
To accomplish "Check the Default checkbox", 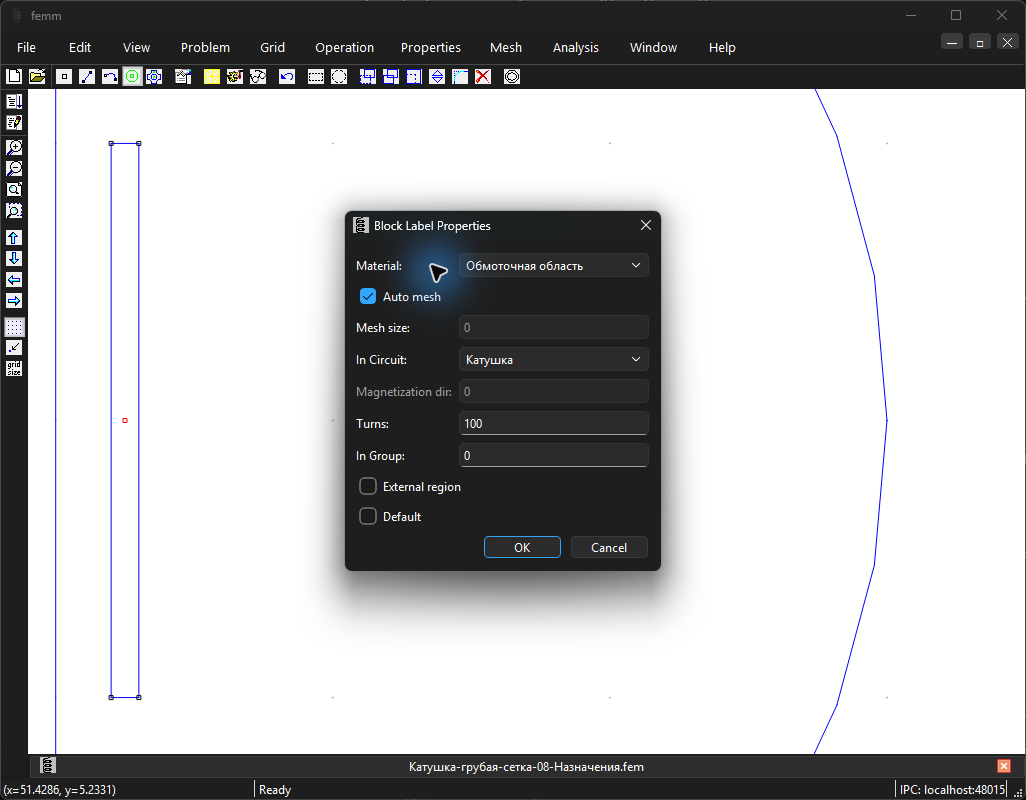I will [x=368, y=516].
